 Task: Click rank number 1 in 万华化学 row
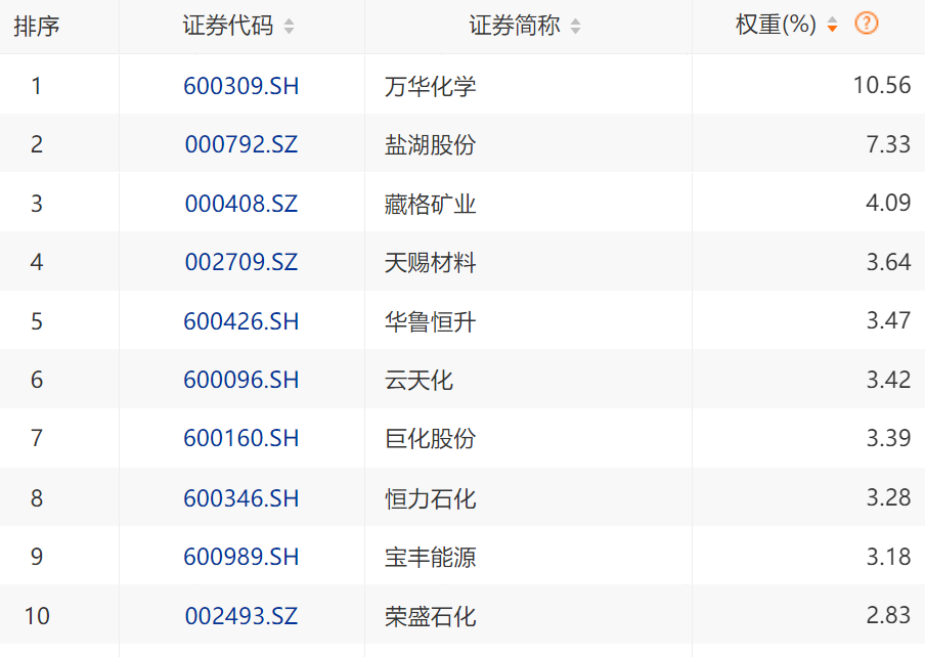coord(37,86)
